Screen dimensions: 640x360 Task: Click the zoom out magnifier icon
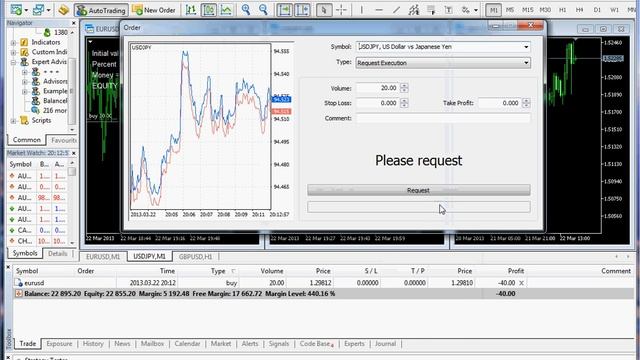click(263, 10)
